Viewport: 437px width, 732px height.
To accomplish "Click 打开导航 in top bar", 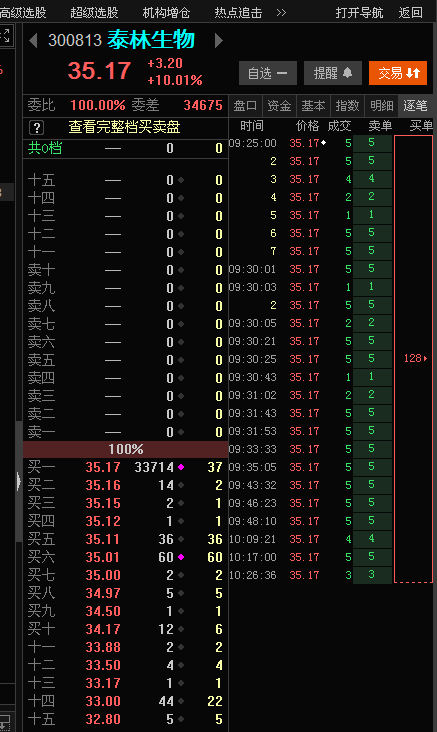I will [x=359, y=13].
